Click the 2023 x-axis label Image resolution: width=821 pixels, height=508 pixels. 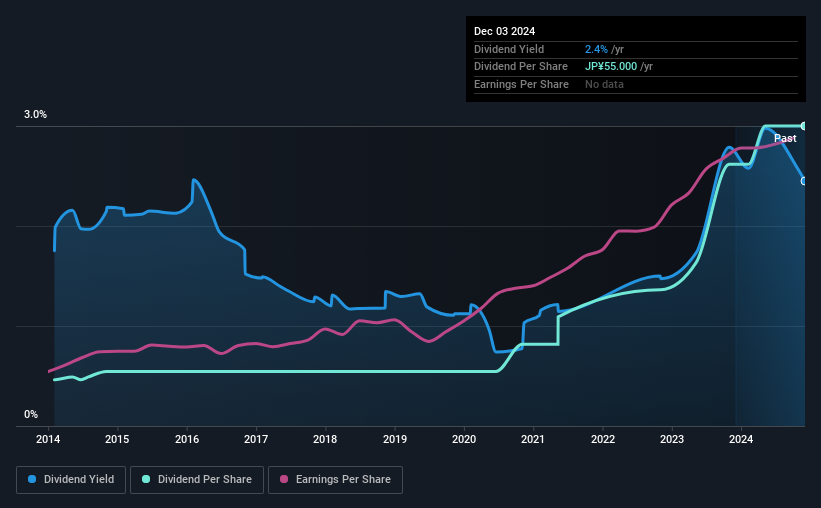[x=672, y=439]
